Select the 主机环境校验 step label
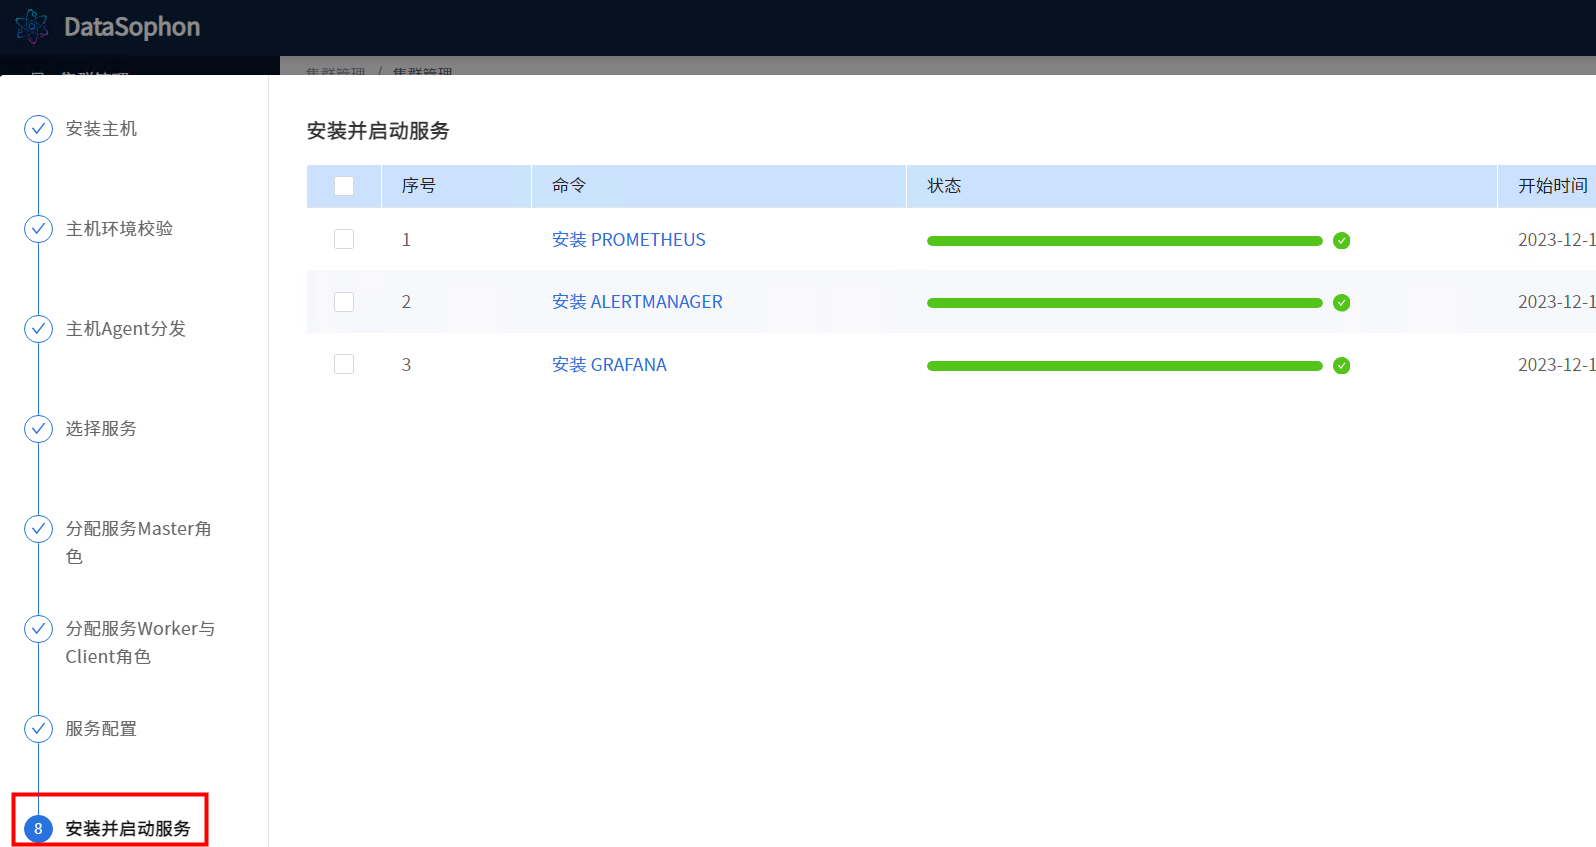 point(119,229)
